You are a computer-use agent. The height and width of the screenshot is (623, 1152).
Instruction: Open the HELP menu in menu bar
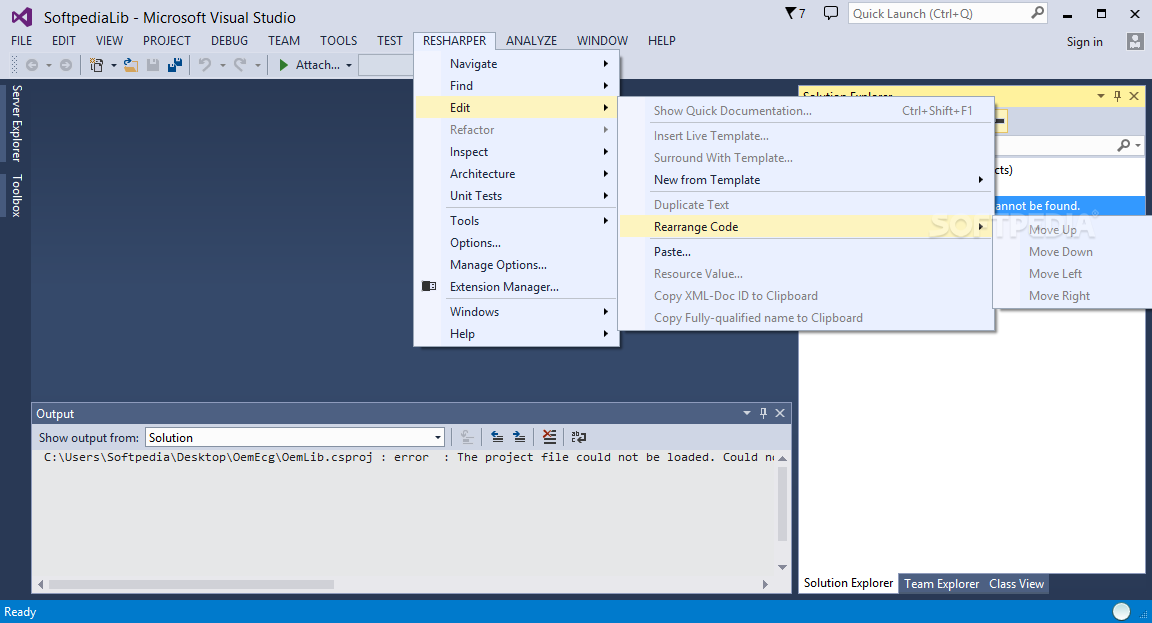[661, 41]
